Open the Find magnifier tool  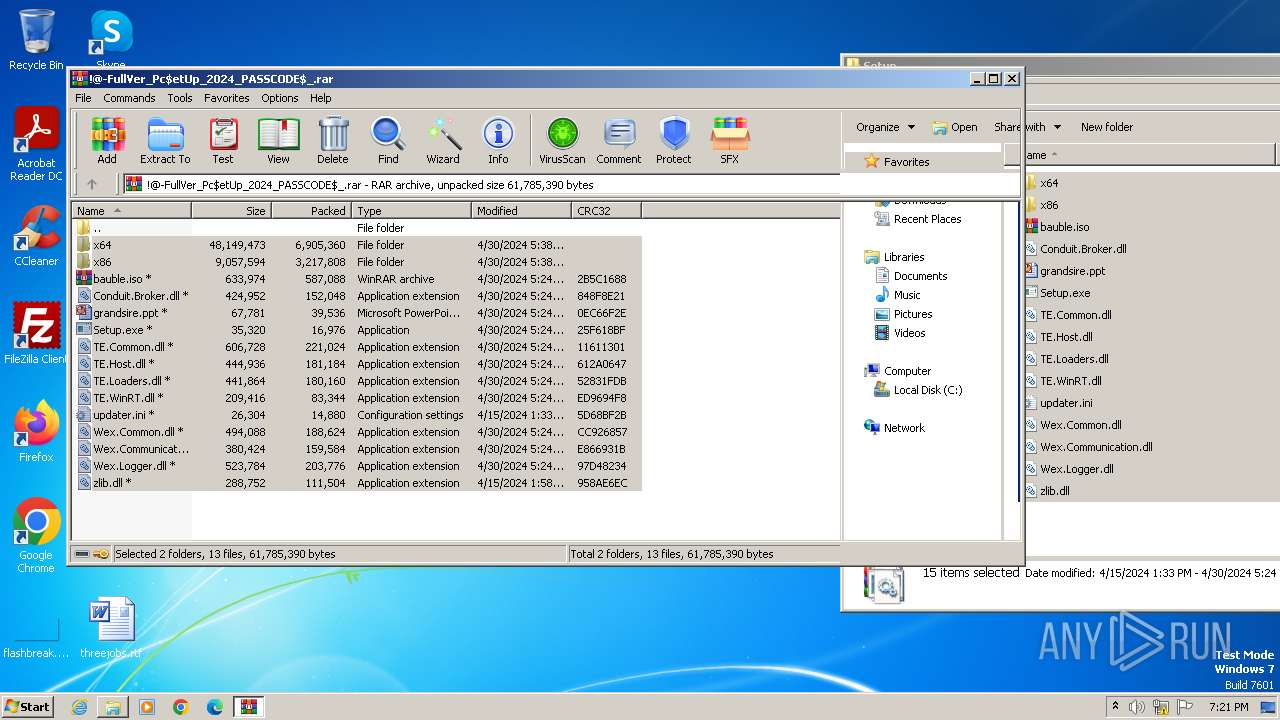(388, 141)
